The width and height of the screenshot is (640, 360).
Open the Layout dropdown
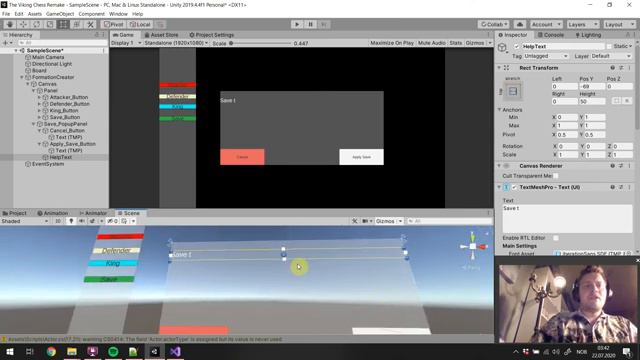(619, 24)
